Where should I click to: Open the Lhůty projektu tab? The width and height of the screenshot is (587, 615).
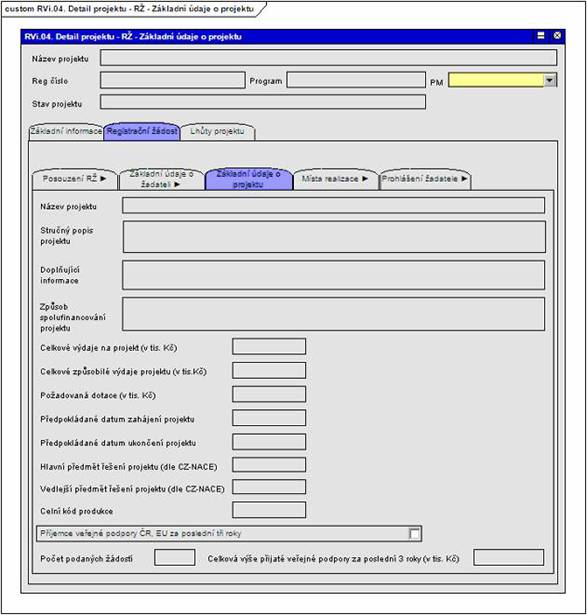218,132
